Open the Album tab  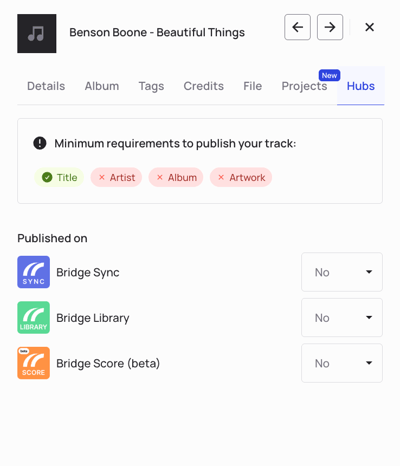click(x=102, y=86)
